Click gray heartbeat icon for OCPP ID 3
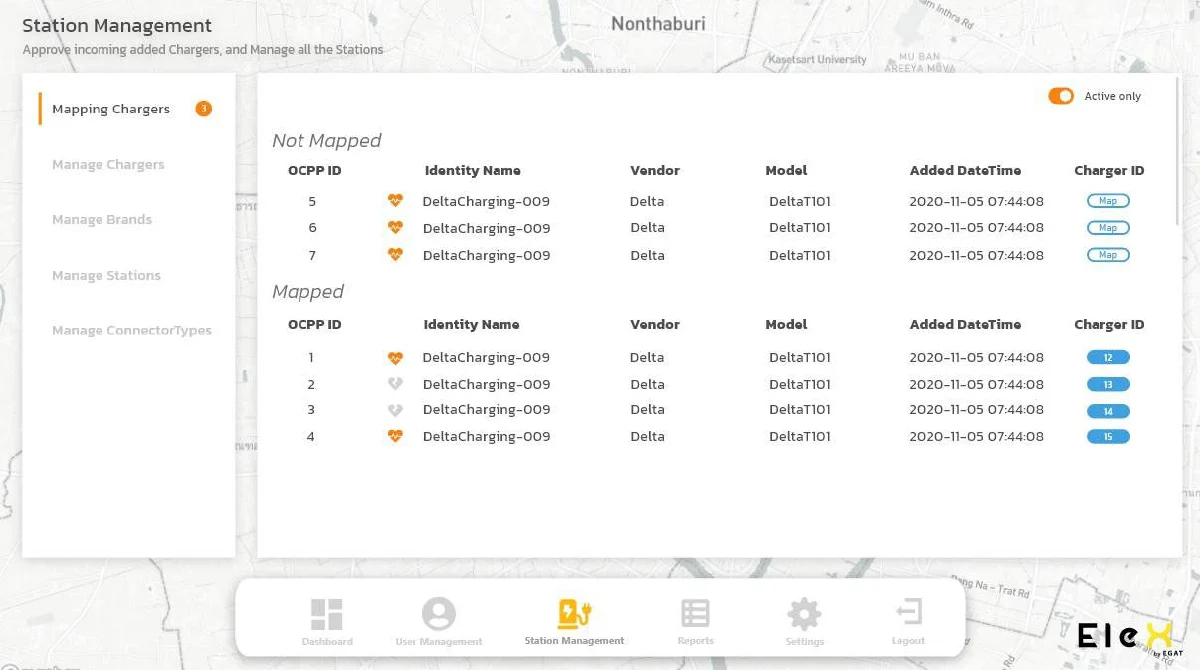The height and width of the screenshot is (670, 1200). pyautogui.click(x=395, y=410)
